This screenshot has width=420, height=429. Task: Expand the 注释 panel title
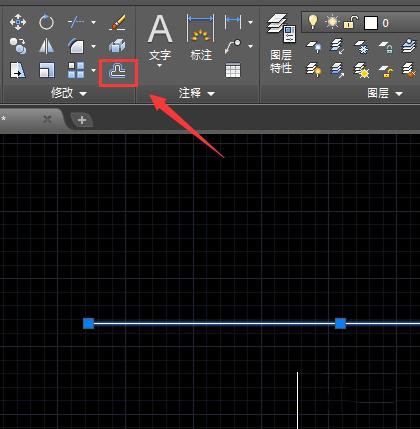197,93
